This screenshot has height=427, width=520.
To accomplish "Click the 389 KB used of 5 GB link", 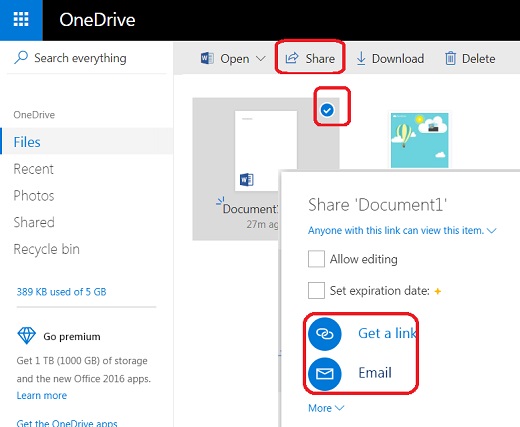I will 61,292.
